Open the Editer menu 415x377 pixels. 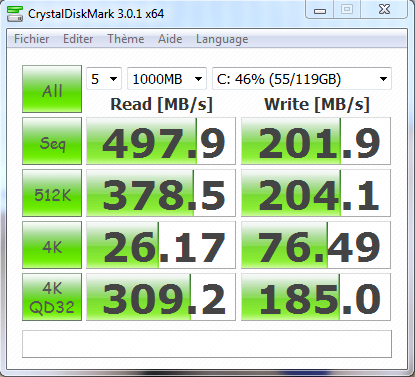point(78,39)
